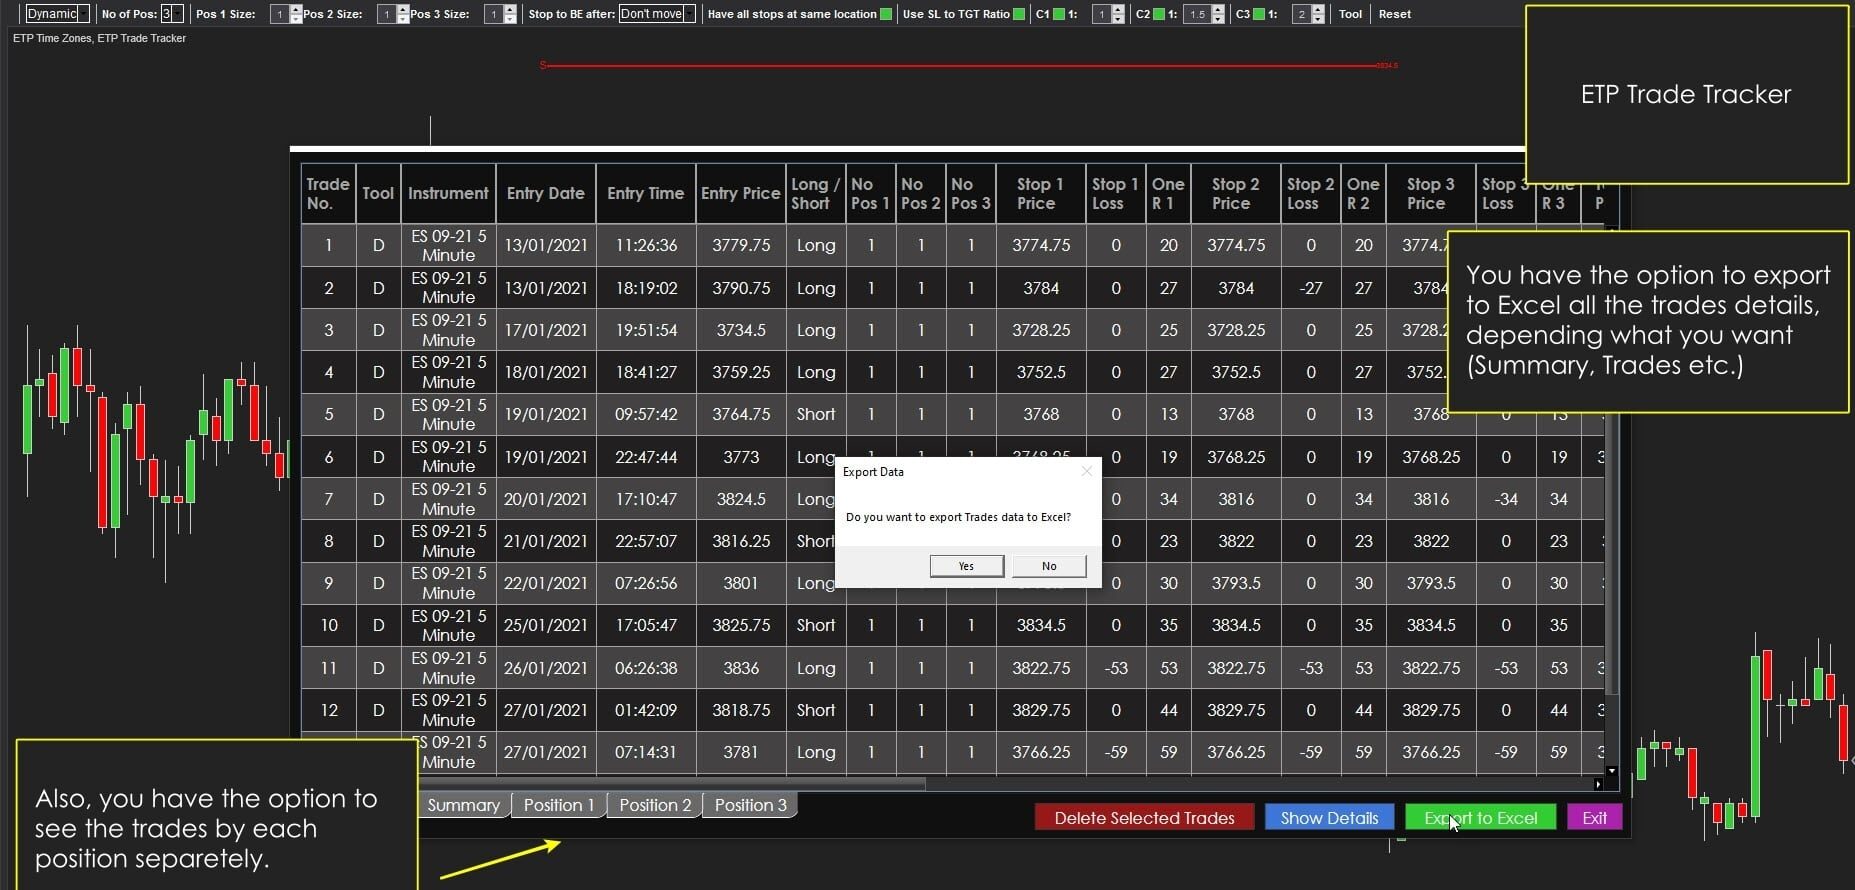Click the table's horizontal scrollbar thumb

[x=672, y=785]
